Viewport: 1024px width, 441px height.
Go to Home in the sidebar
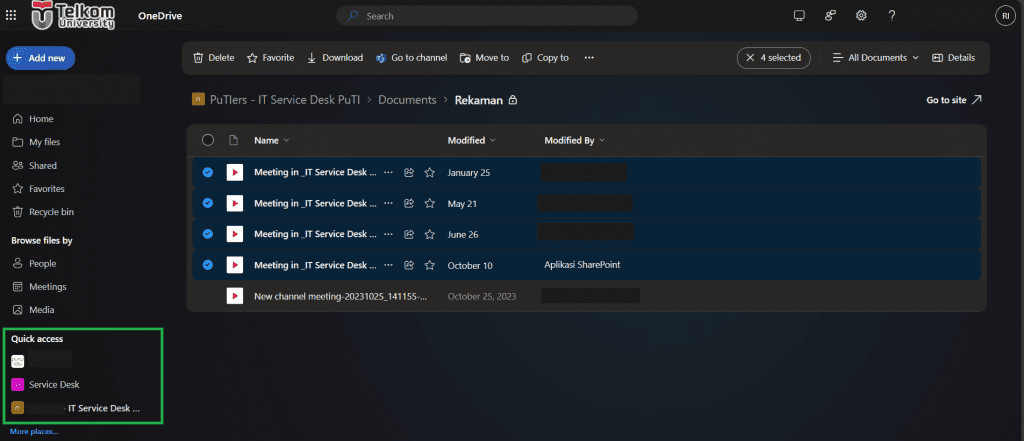[x=33, y=119]
